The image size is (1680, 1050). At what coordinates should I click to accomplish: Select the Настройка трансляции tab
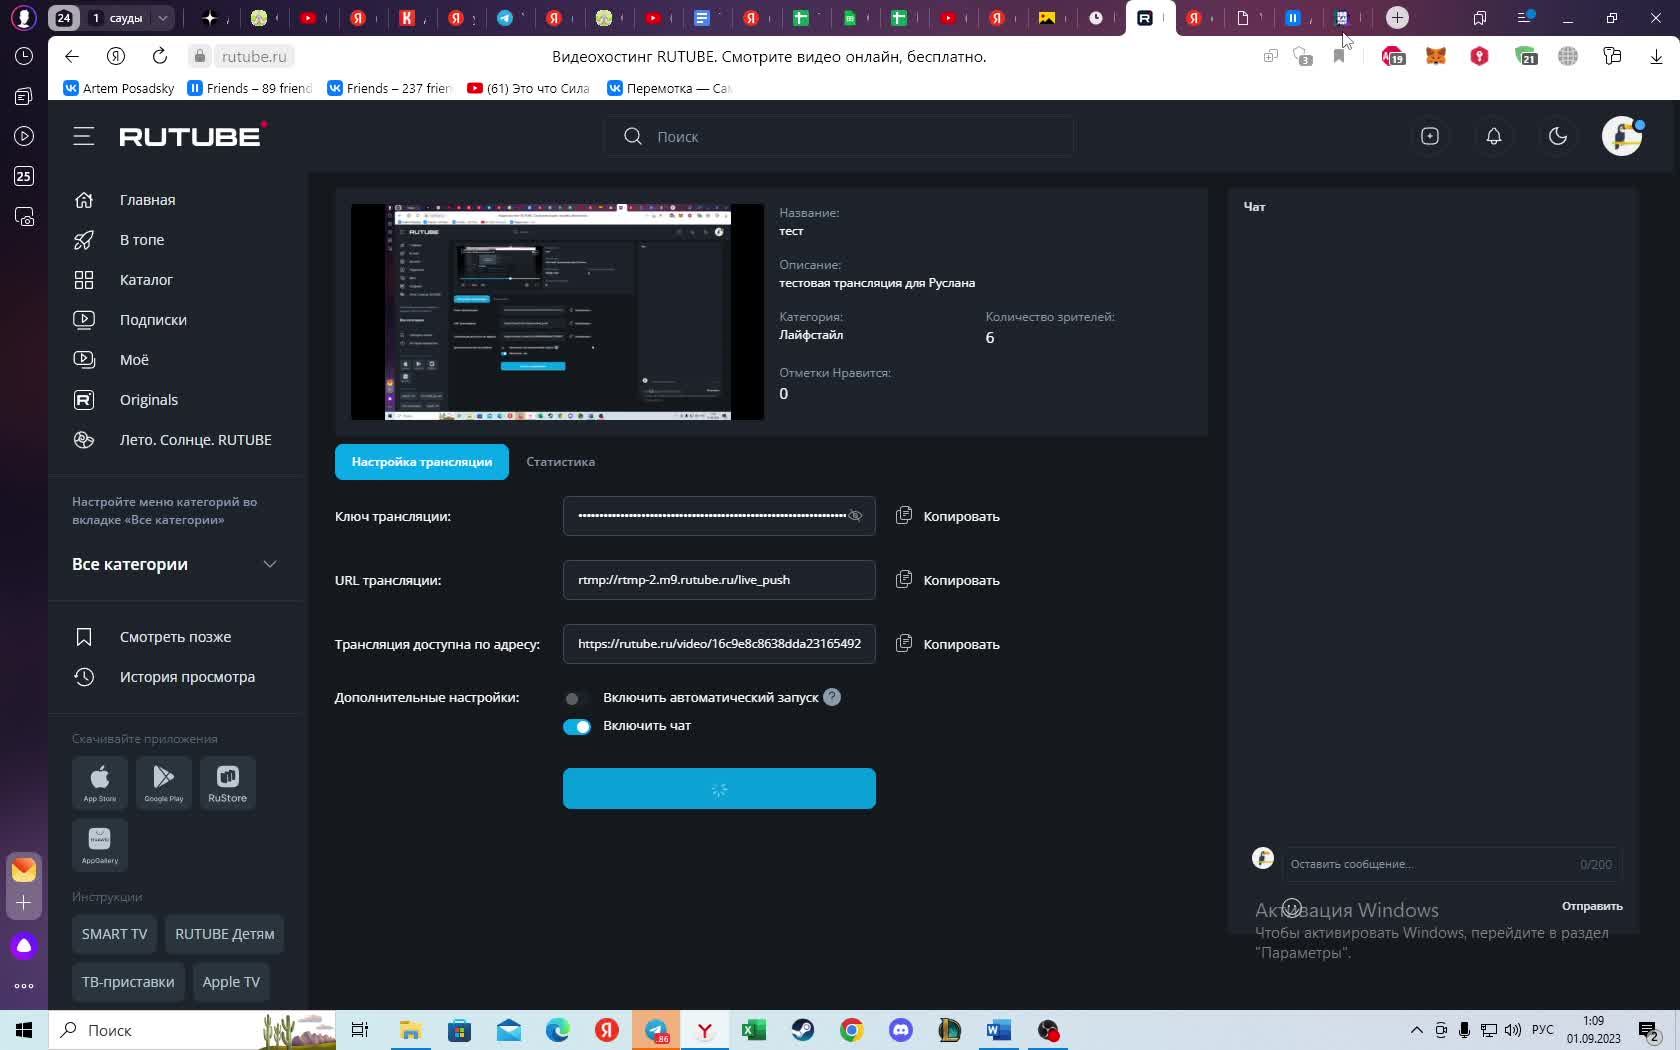(422, 462)
